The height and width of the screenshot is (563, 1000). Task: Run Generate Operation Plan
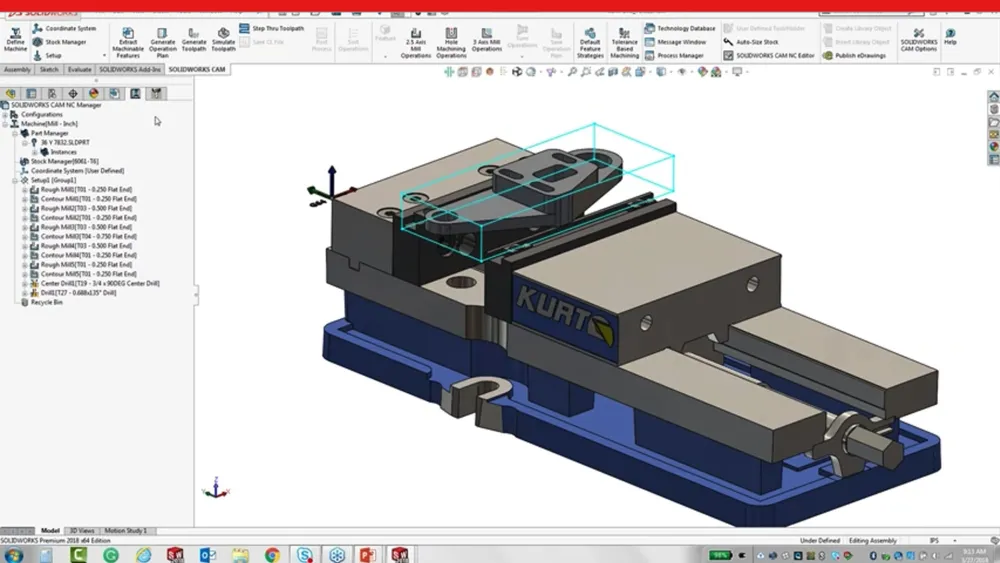tap(163, 43)
